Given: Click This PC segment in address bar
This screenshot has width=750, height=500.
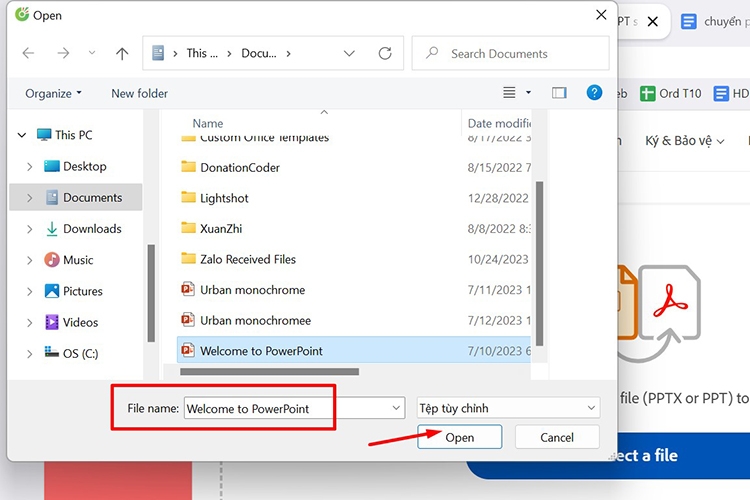Looking at the screenshot, I should (202, 53).
